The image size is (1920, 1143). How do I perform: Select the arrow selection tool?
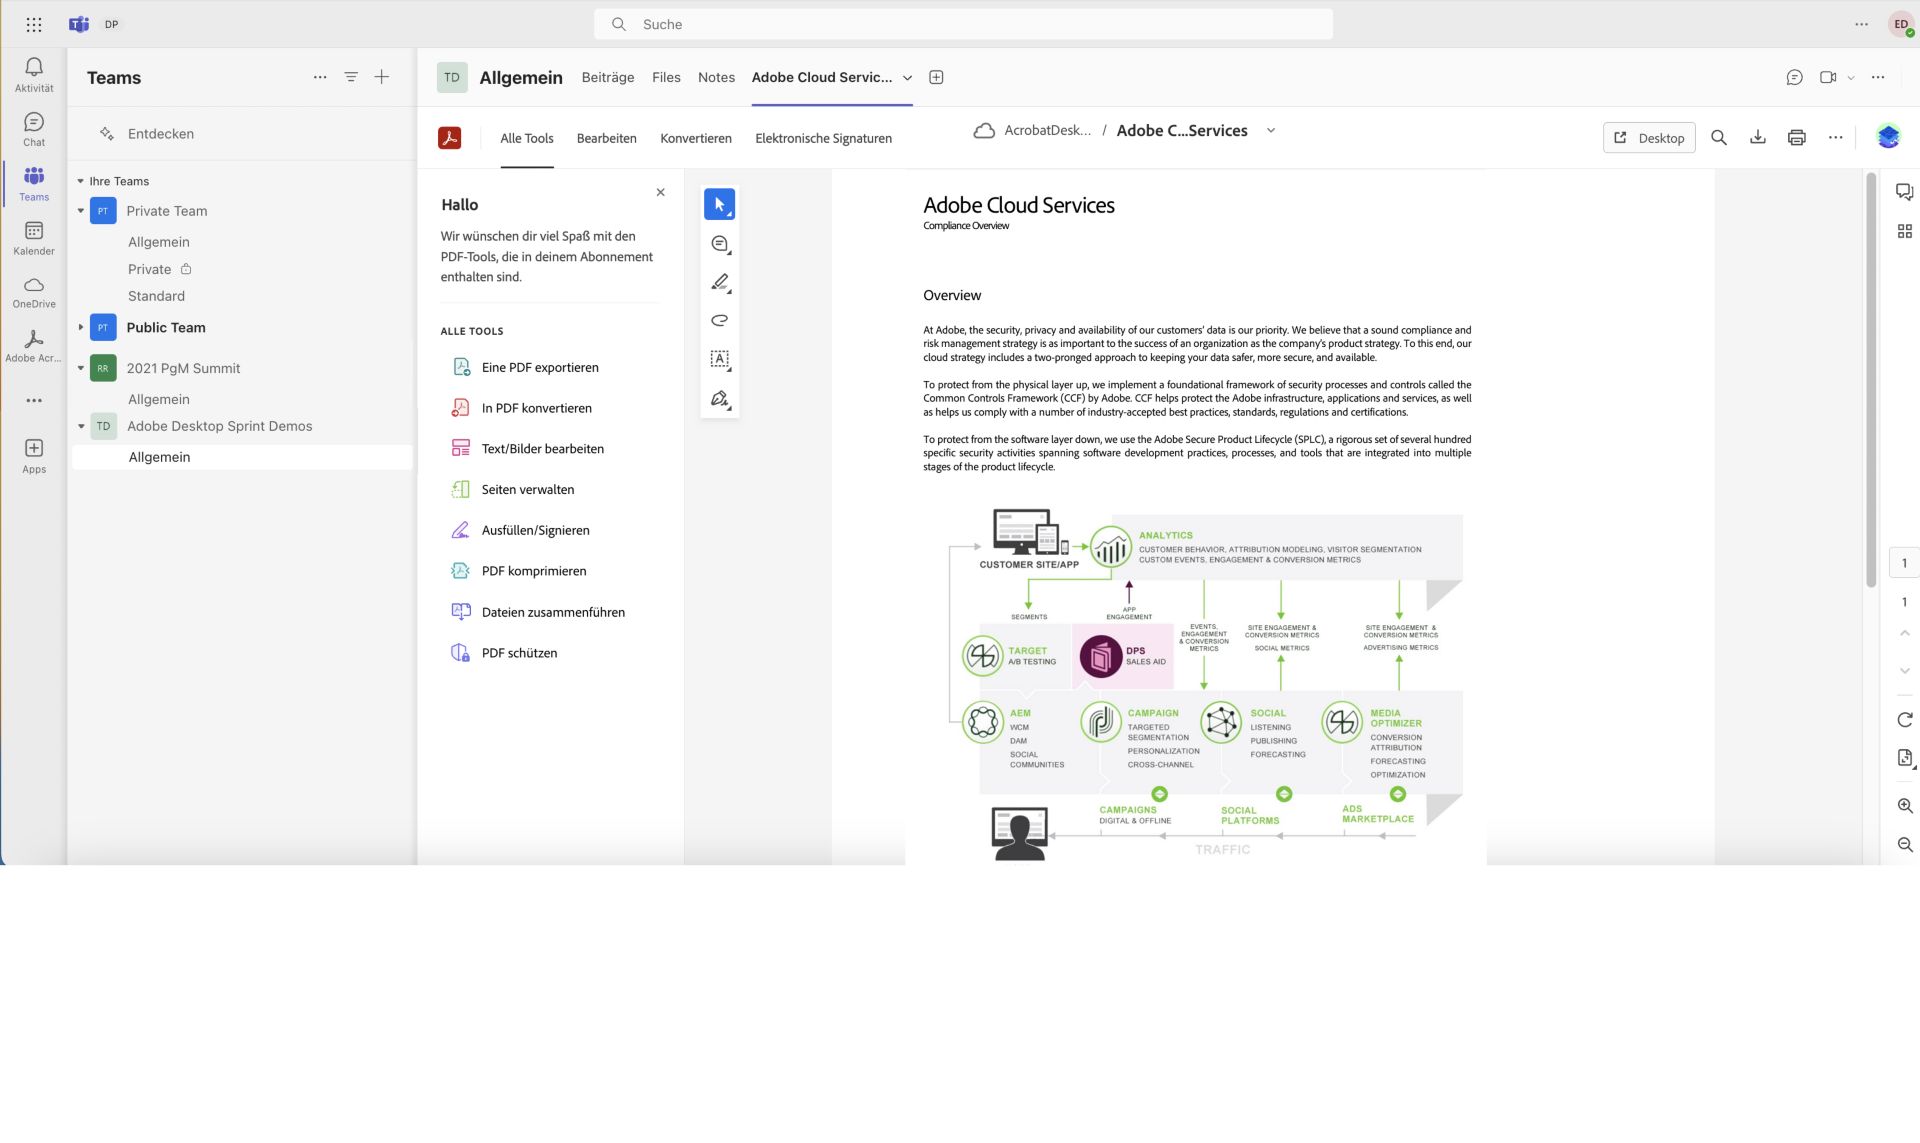click(720, 204)
